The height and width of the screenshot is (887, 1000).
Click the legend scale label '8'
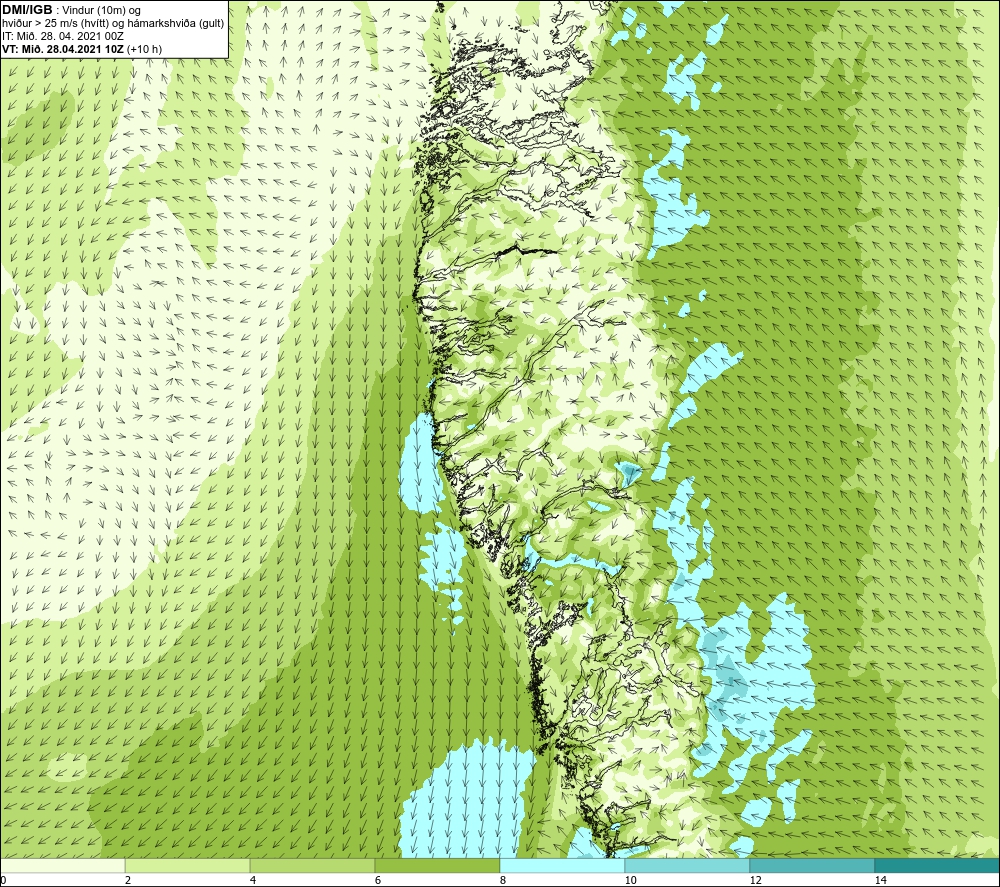coord(503,880)
